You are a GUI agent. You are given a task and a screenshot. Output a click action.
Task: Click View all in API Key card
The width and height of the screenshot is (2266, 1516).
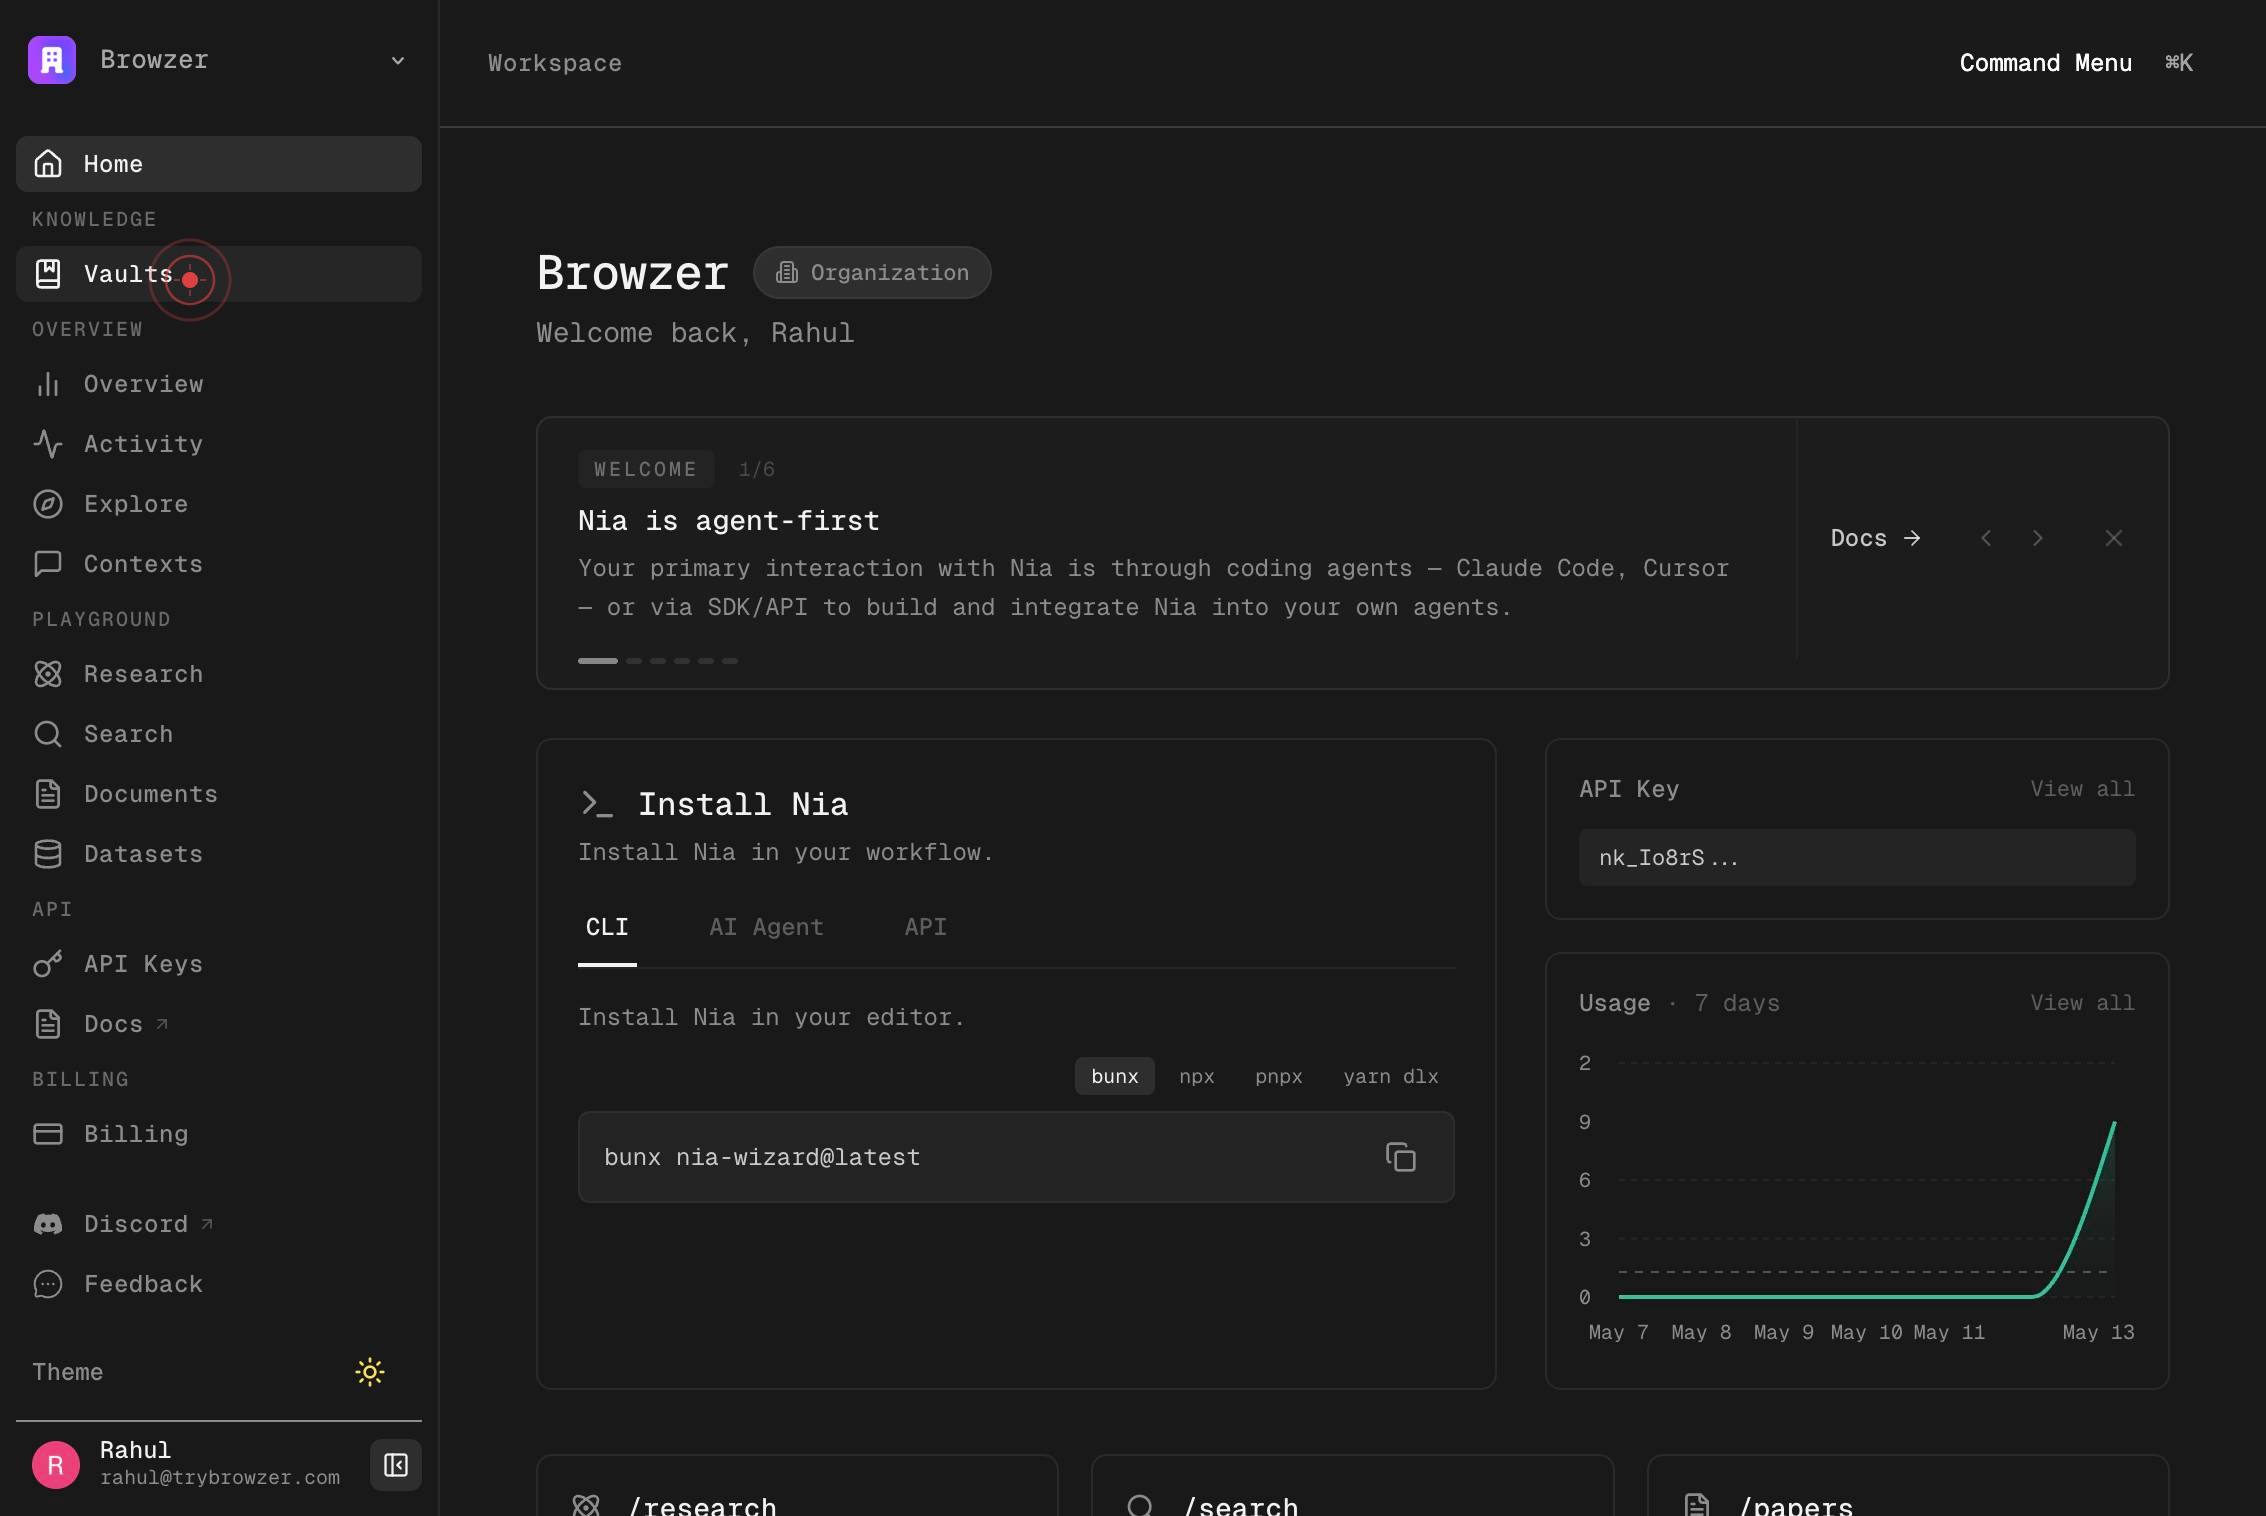click(x=2082, y=789)
